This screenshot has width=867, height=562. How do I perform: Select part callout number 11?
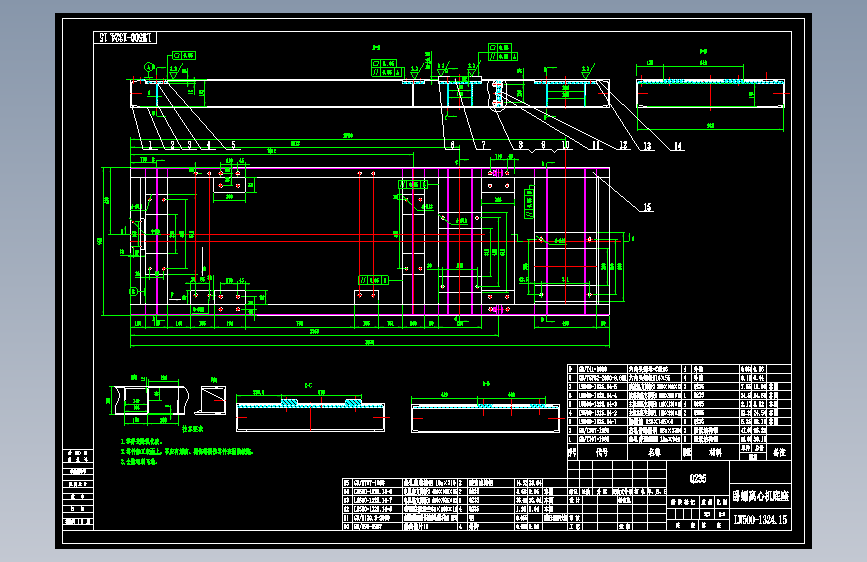click(596, 145)
